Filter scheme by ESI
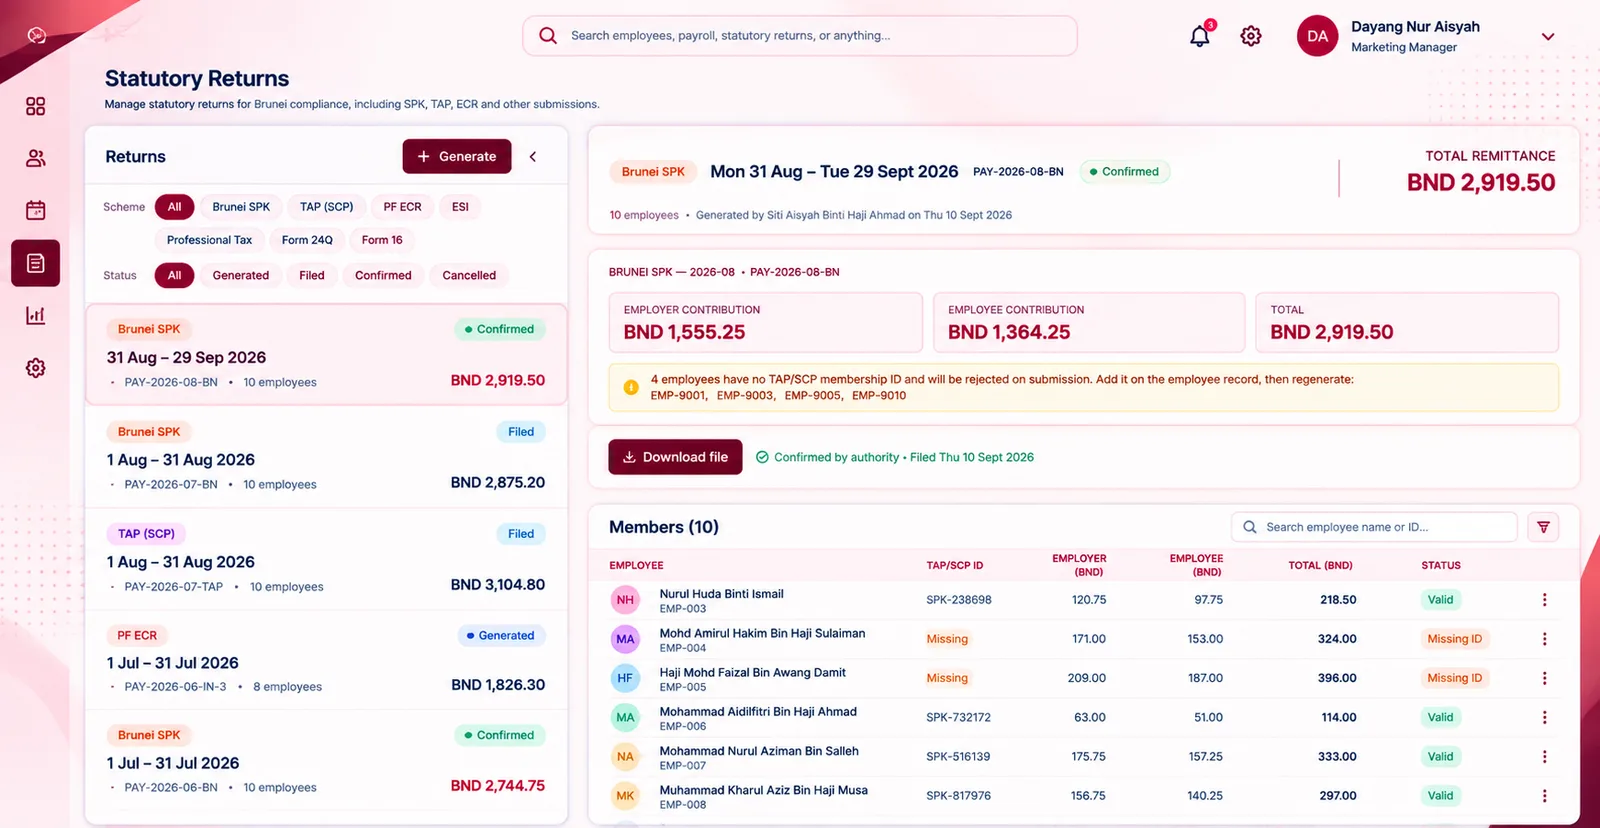1600x828 pixels. pos(460,207)
